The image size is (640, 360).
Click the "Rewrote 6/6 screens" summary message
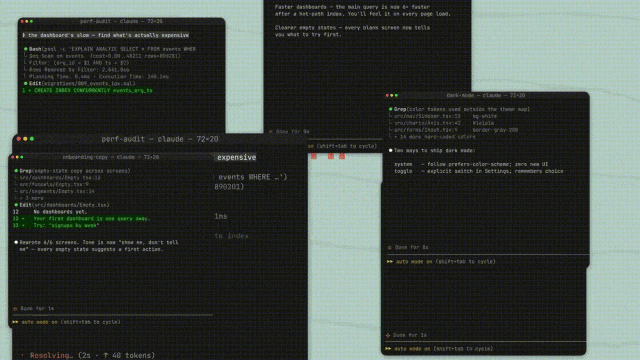point(96,246)
